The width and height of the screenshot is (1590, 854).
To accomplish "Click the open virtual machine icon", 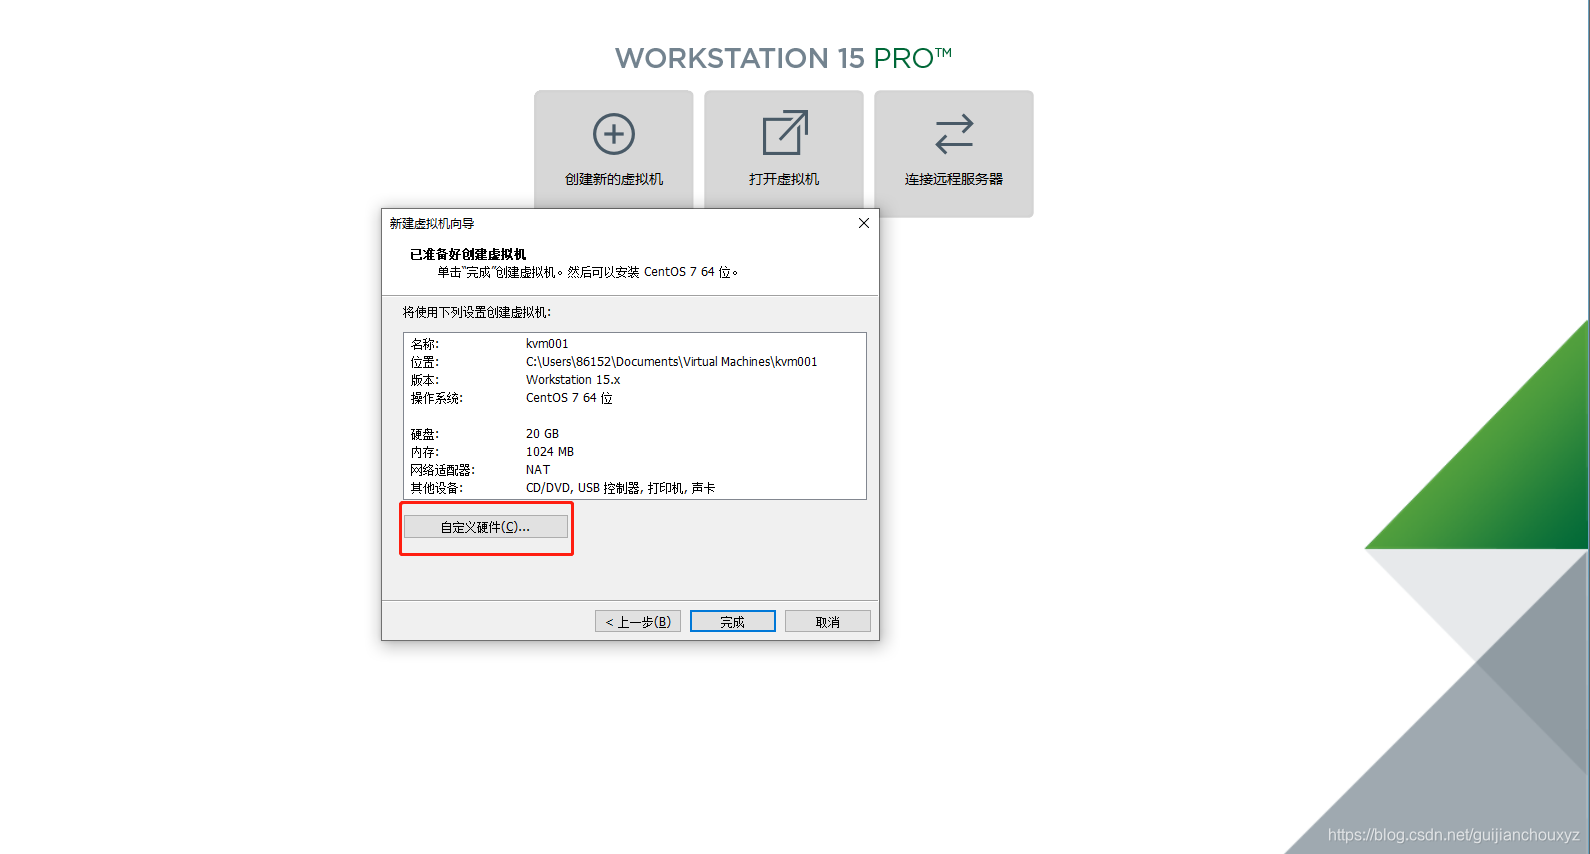I will [x=785, y=133].
